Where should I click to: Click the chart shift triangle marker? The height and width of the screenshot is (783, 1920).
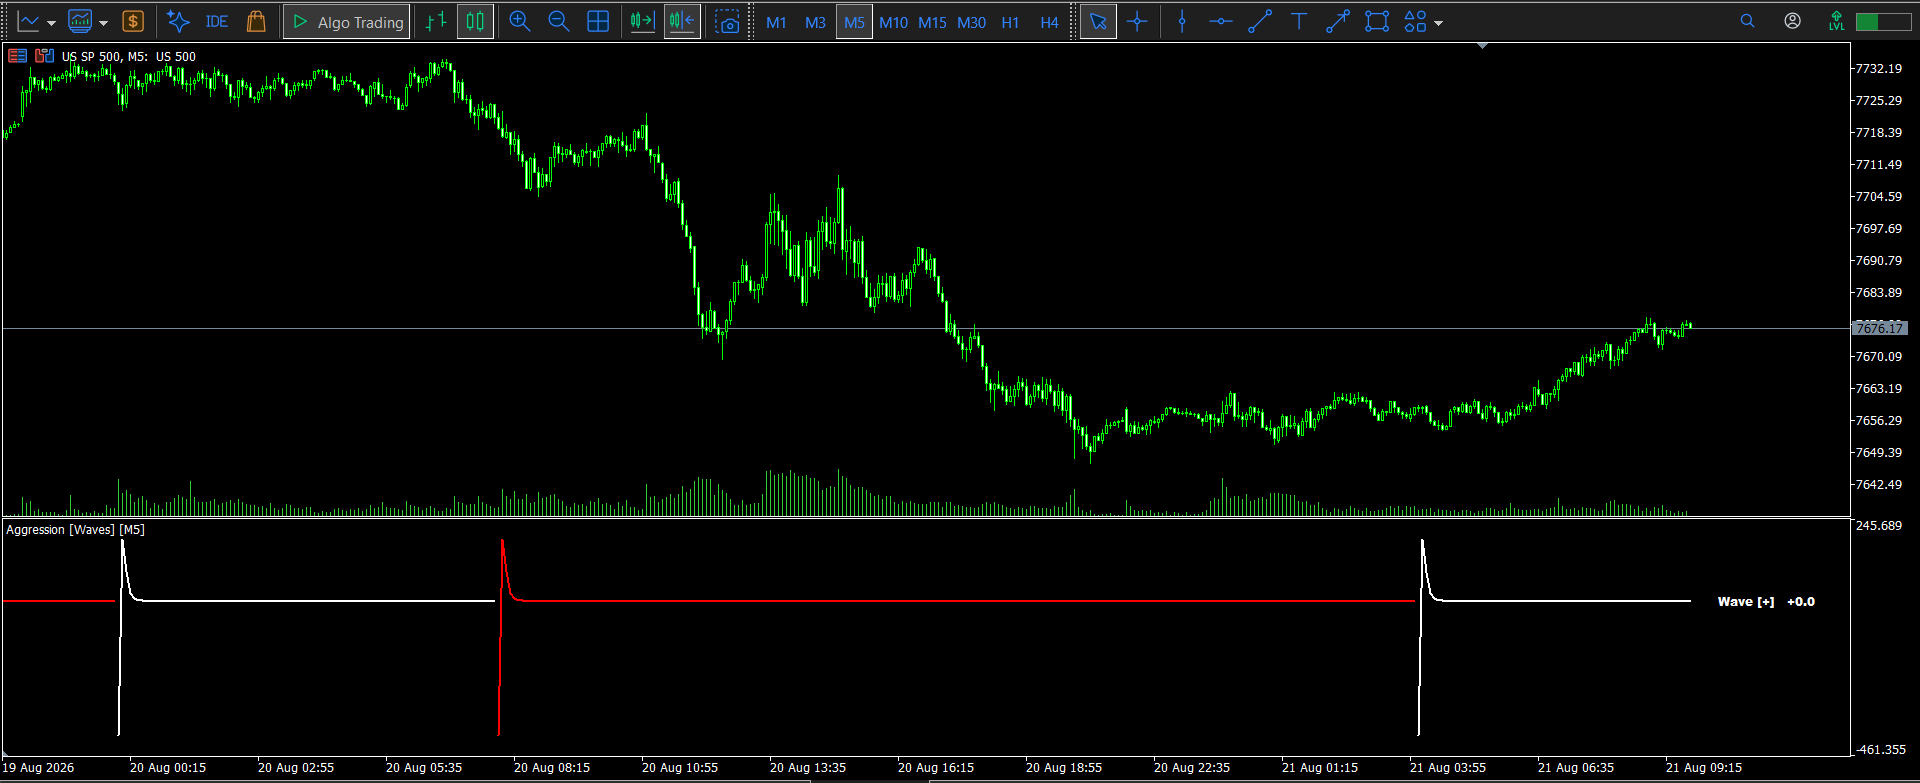point(1482,45)
